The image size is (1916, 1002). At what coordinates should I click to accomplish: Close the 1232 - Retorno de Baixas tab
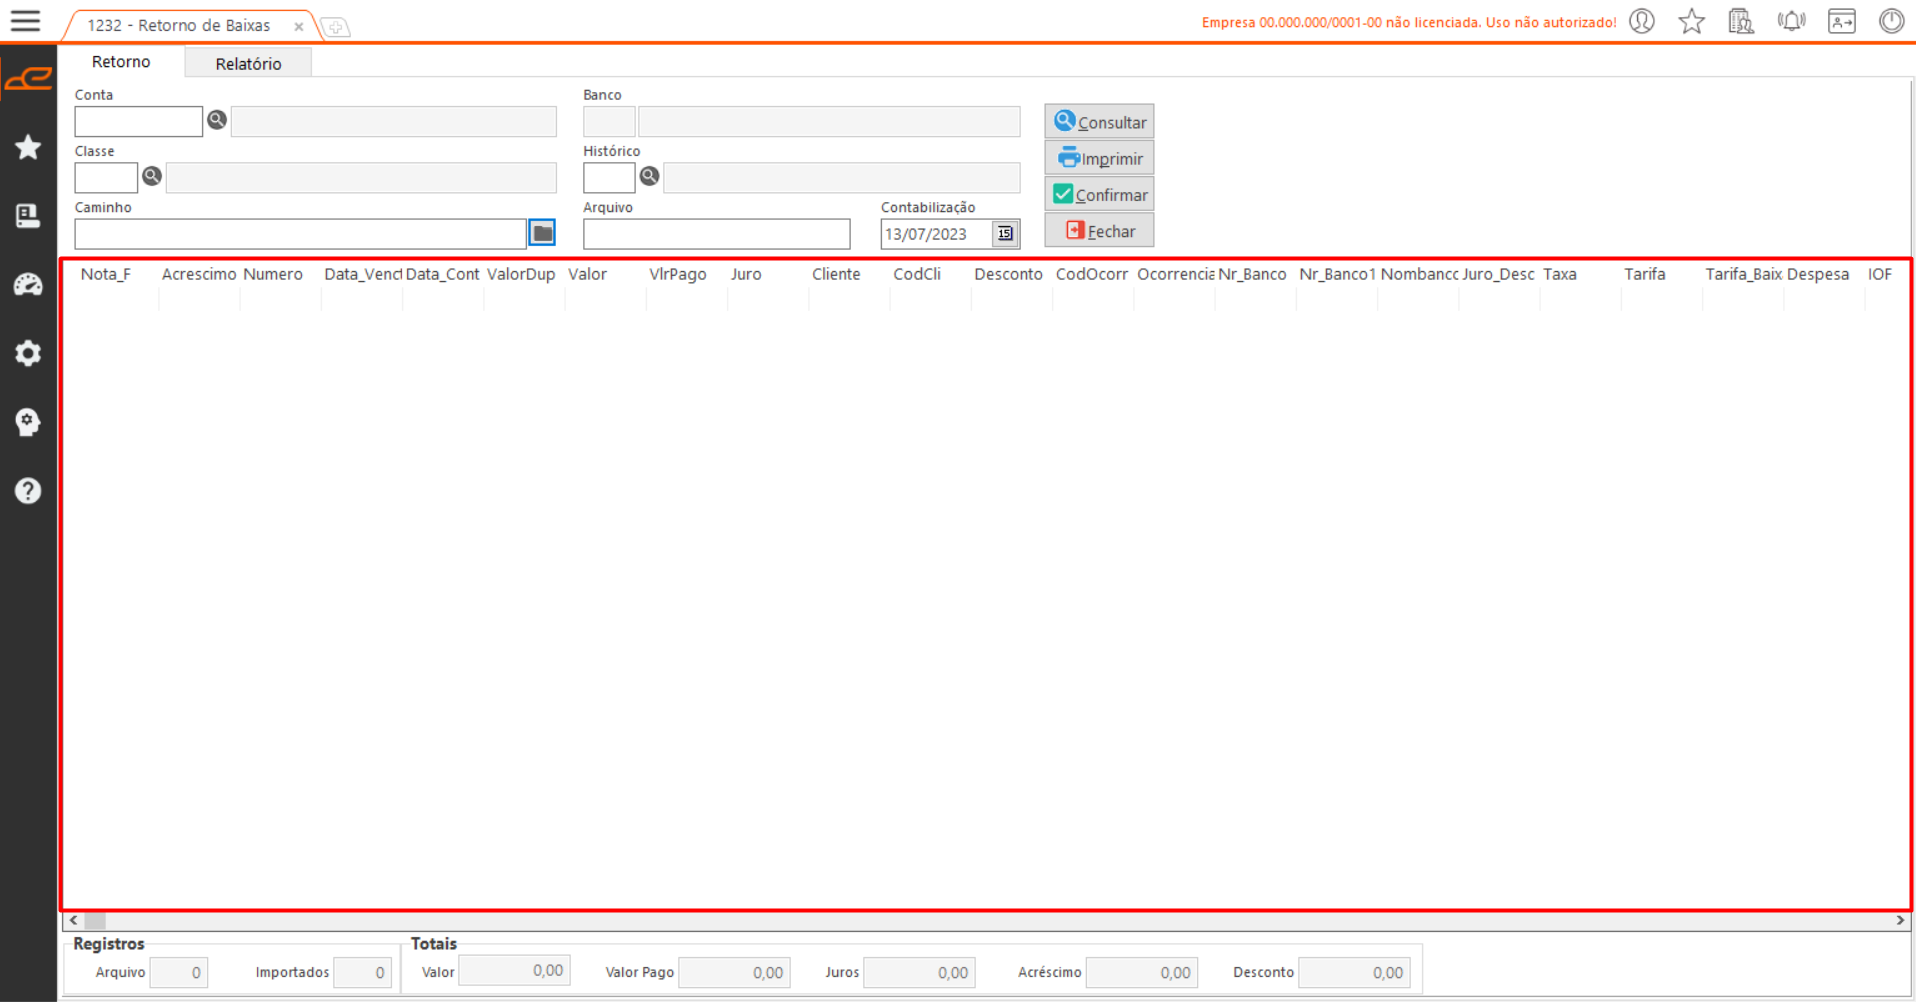click(x=298, y=27)
